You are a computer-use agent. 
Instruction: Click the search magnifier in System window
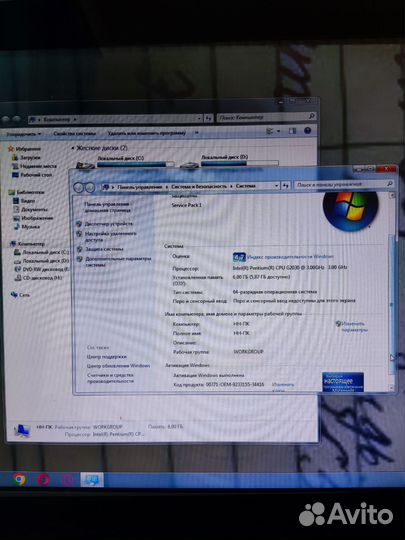[x=390, y=184]
